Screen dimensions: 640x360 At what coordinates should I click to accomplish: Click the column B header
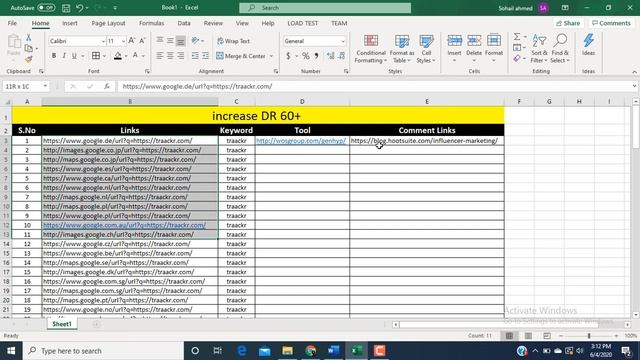pos(130,102)
